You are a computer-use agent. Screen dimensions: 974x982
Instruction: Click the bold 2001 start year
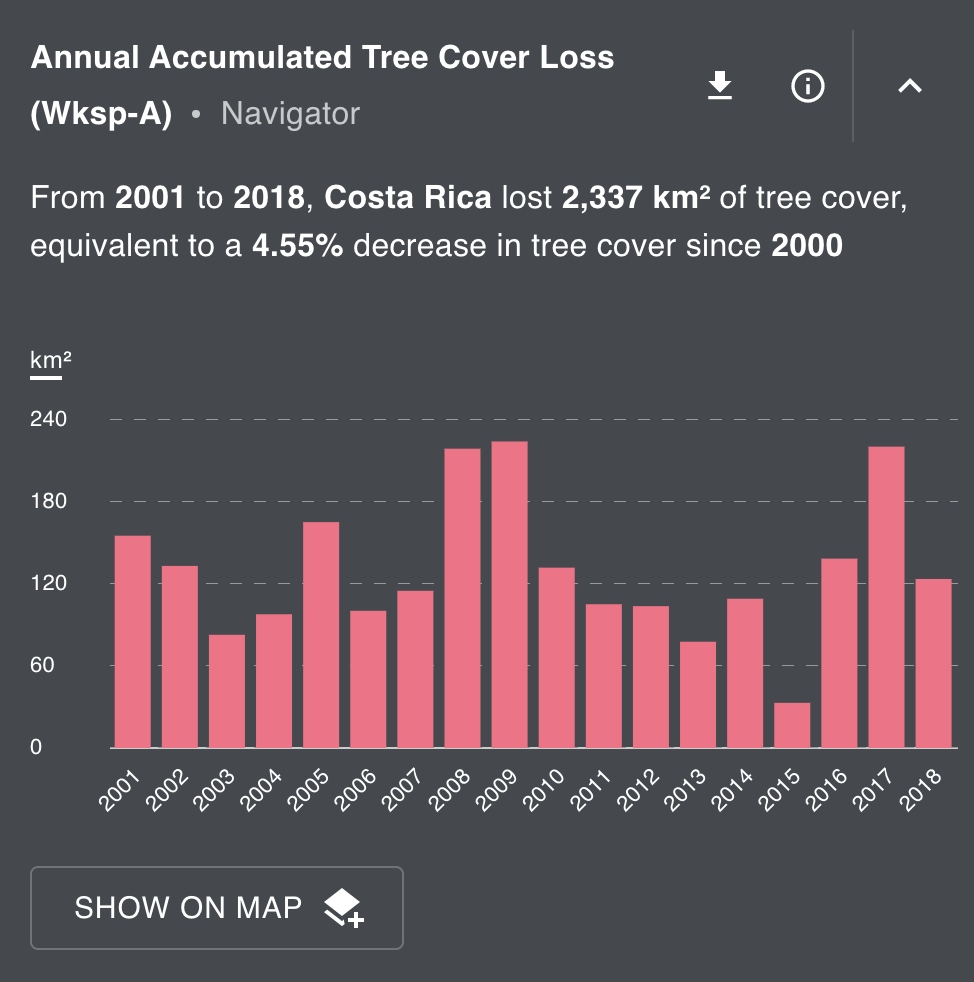[x=150, y=198]
